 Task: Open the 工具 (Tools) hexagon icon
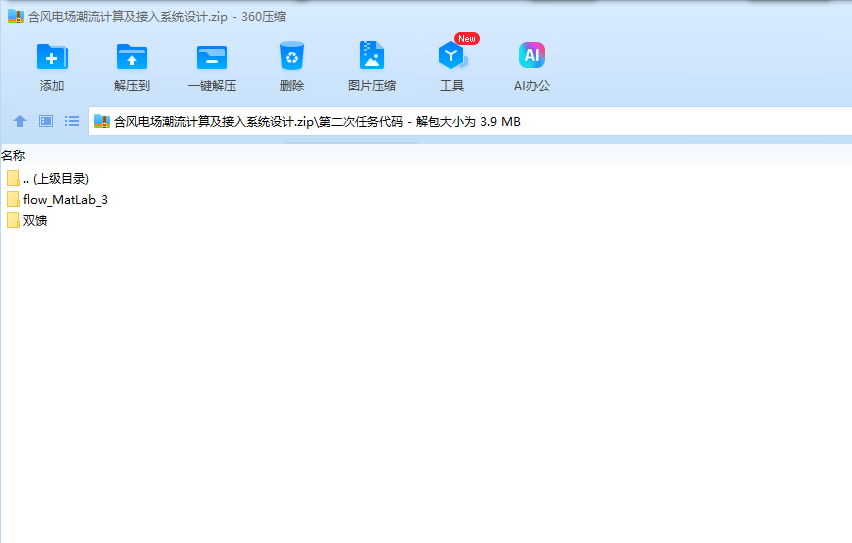click(x=452, y=55)
